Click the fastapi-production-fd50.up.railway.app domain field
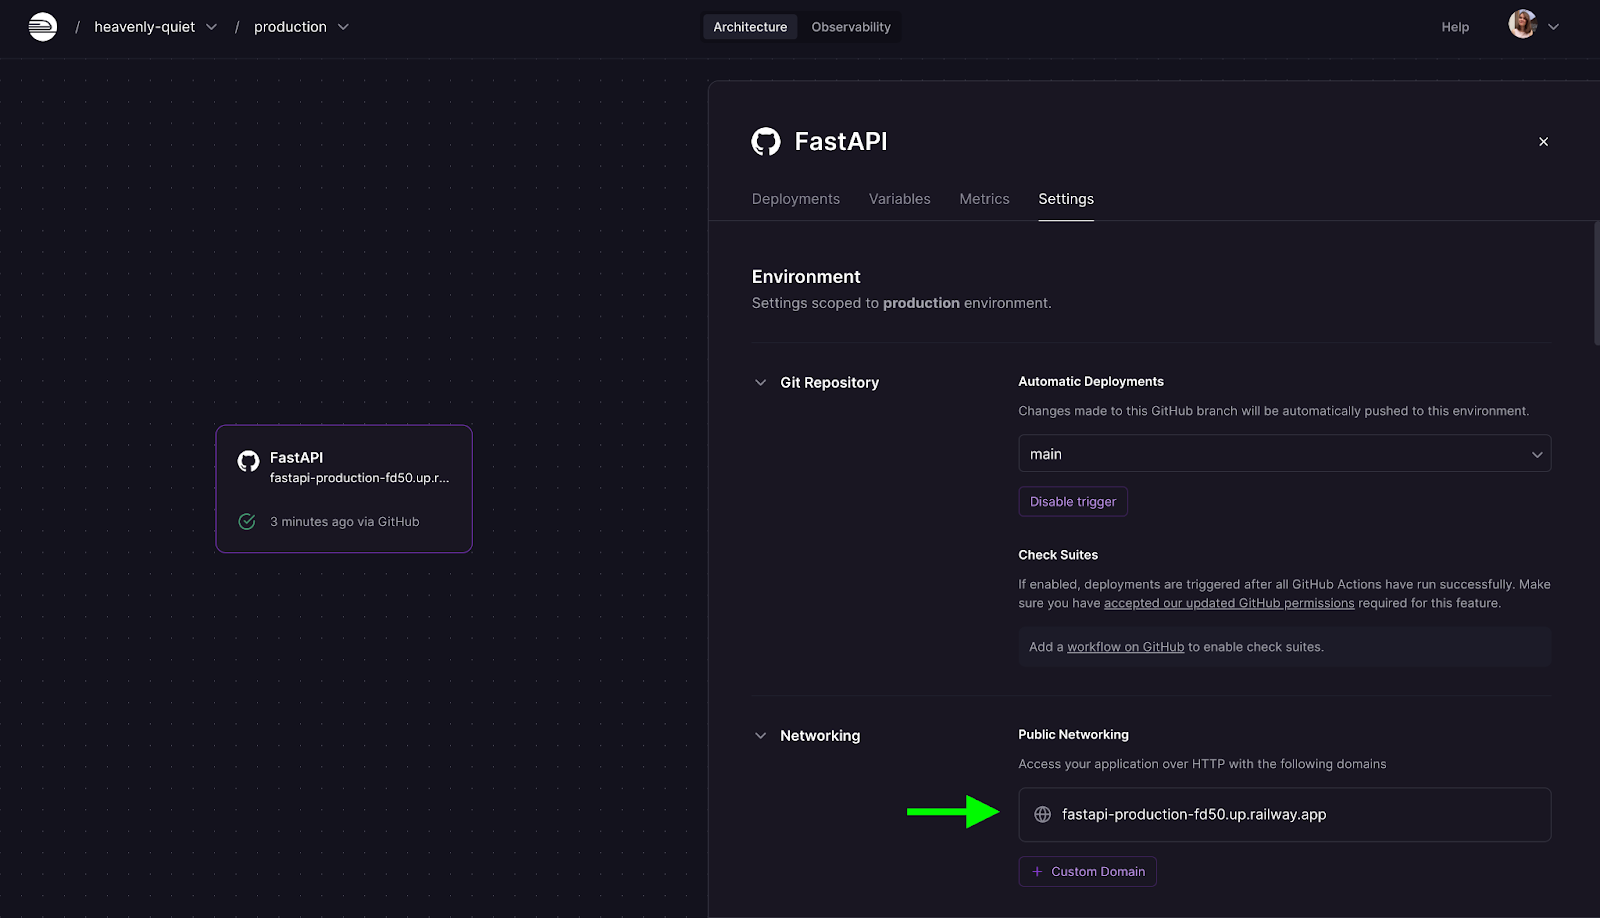Image resolution: width=1600 pixels, height=918 pixels. (1284, 814)
